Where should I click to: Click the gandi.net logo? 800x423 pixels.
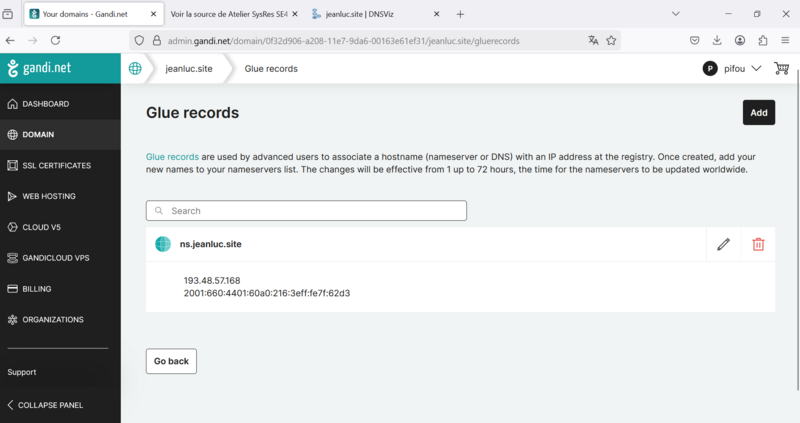[x=40, y=69]
